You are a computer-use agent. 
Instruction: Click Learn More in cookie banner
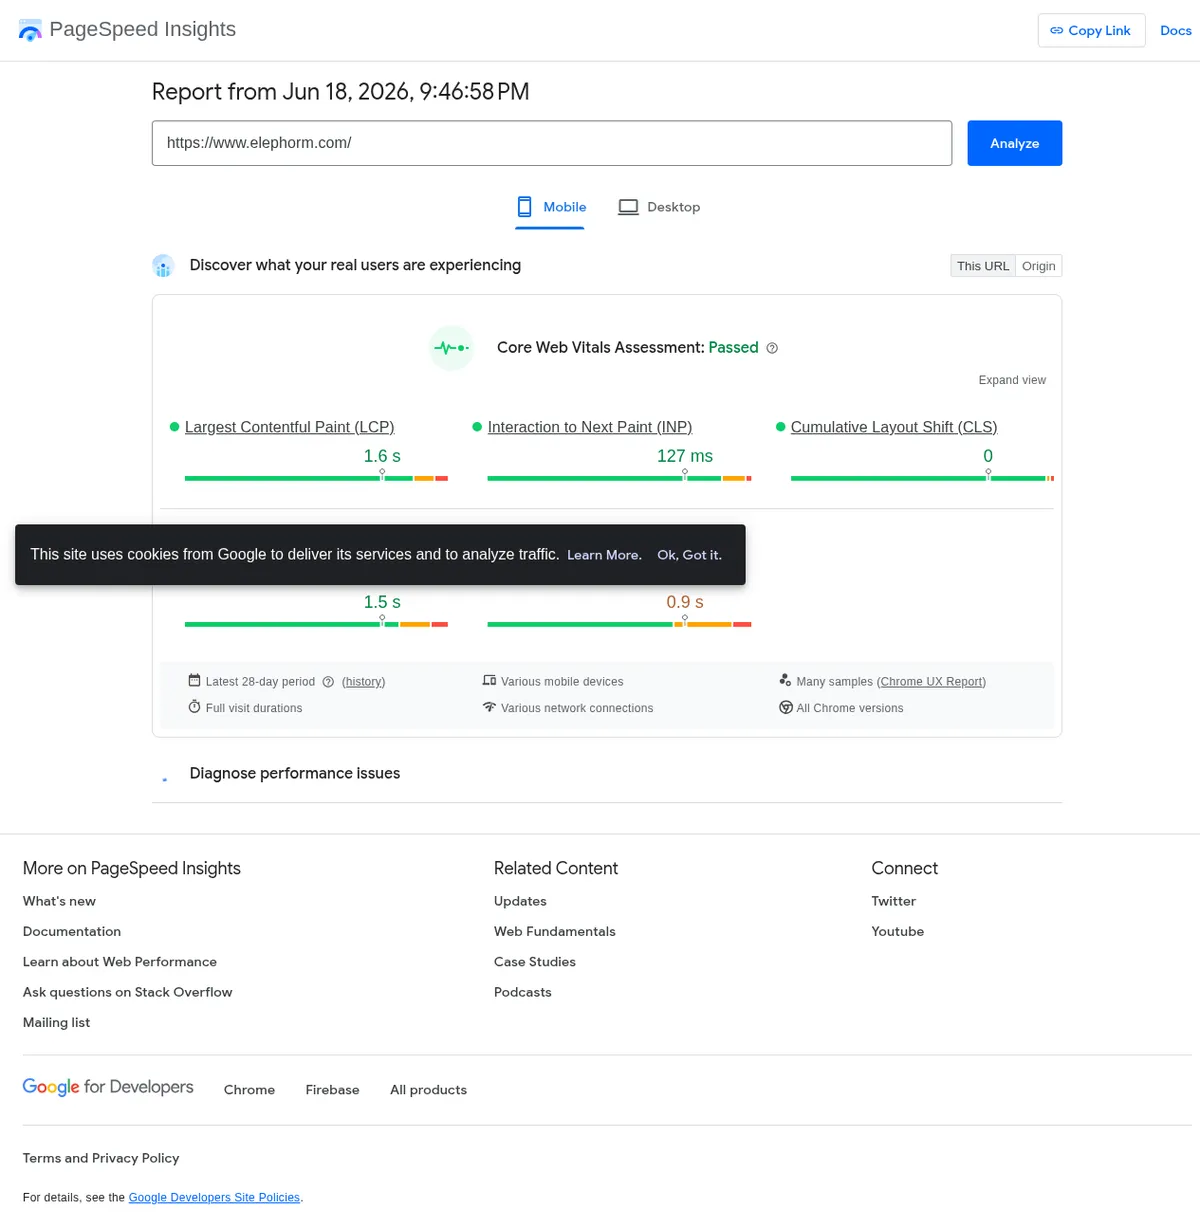pyautogui.click(x=604, y=555)
